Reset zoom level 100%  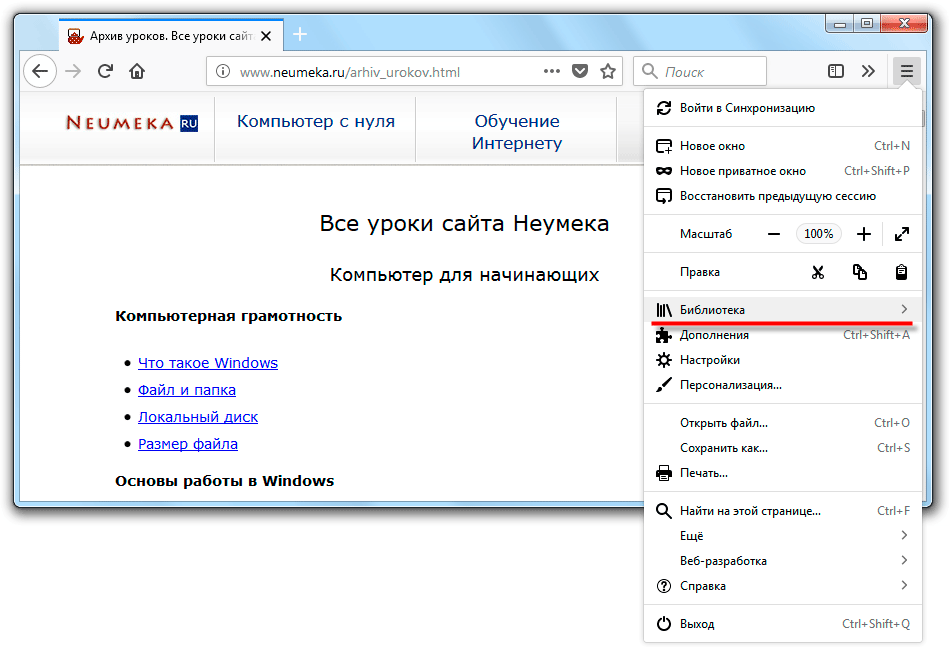pyautogui.click(x=818, y=234)
